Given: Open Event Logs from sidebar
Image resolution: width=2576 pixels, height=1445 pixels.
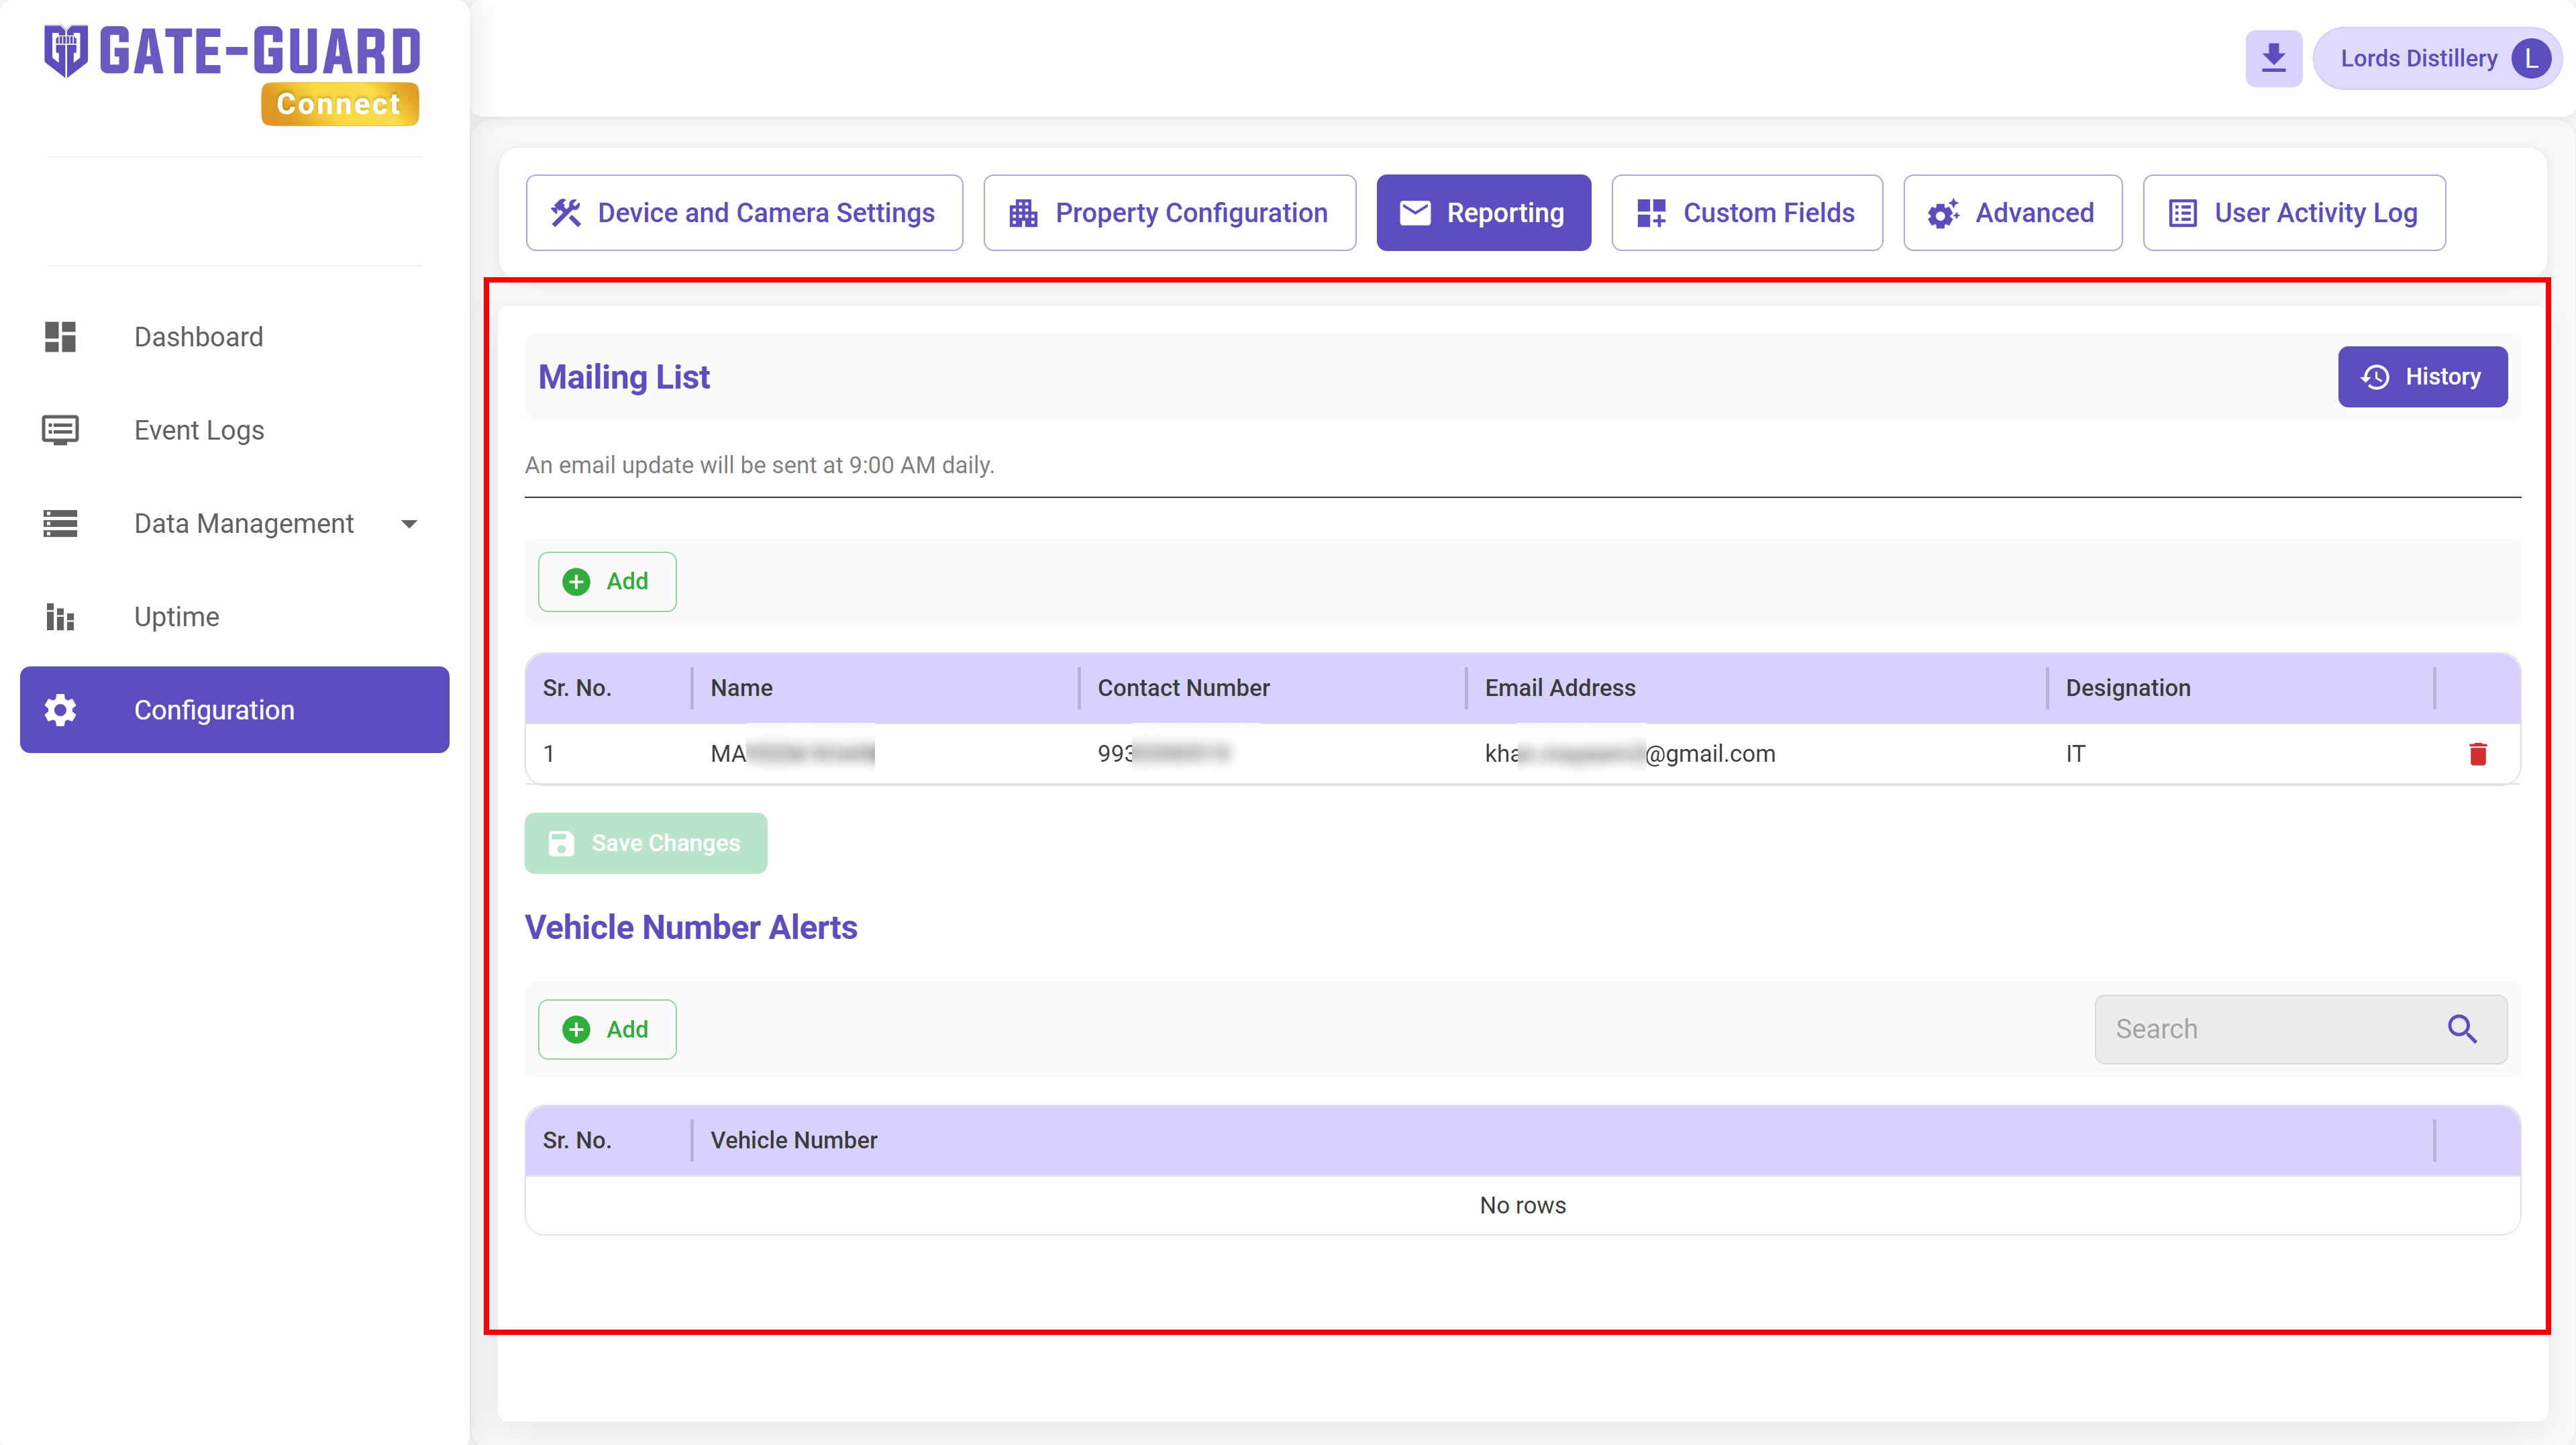Looking at the screenshot, I should tap(235, 430).
